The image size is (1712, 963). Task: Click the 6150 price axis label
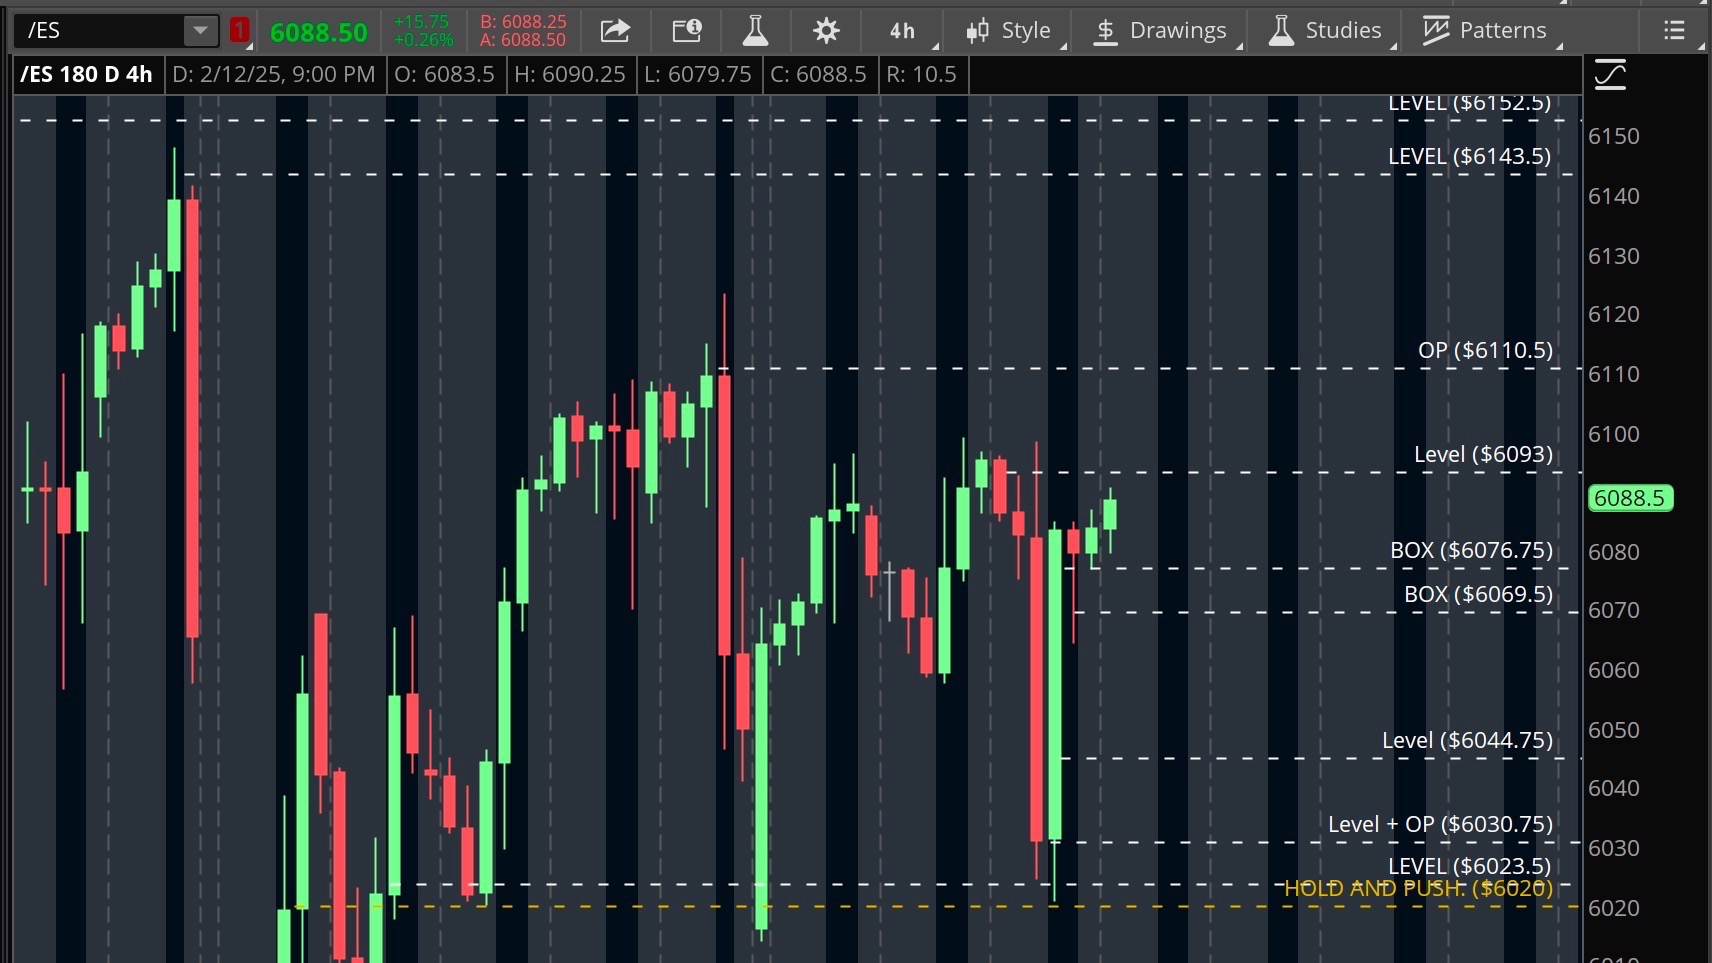[1614, 136]
